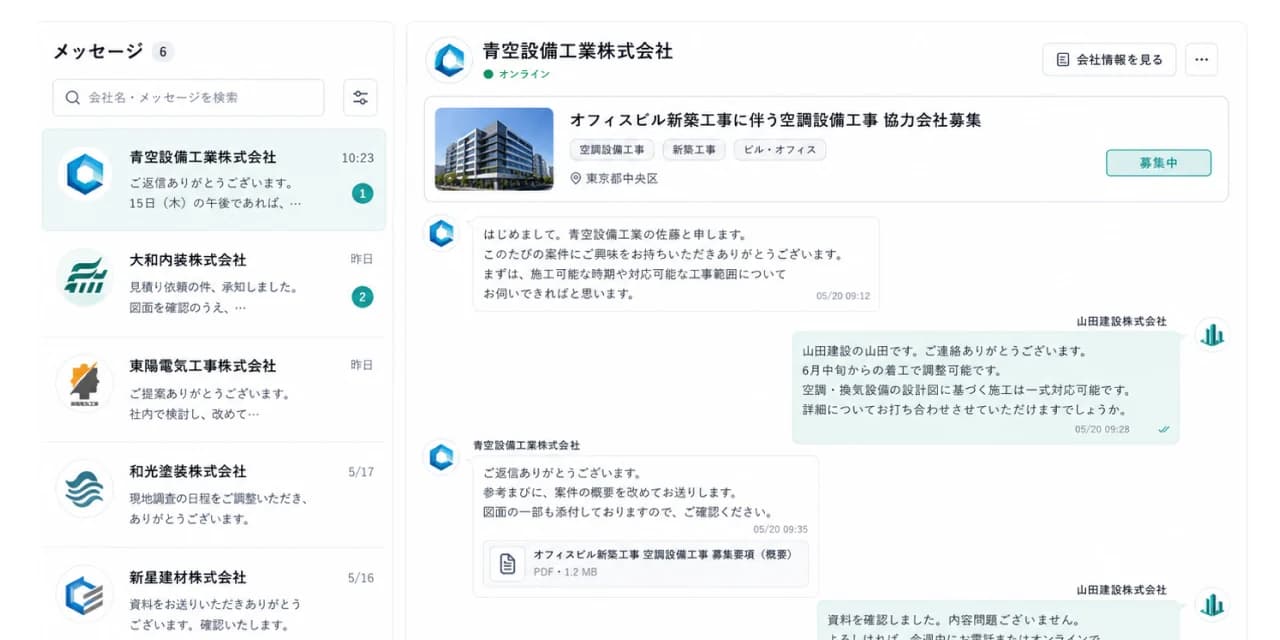
Task: Click the PDF document file icon
Action: click(508, 564)
